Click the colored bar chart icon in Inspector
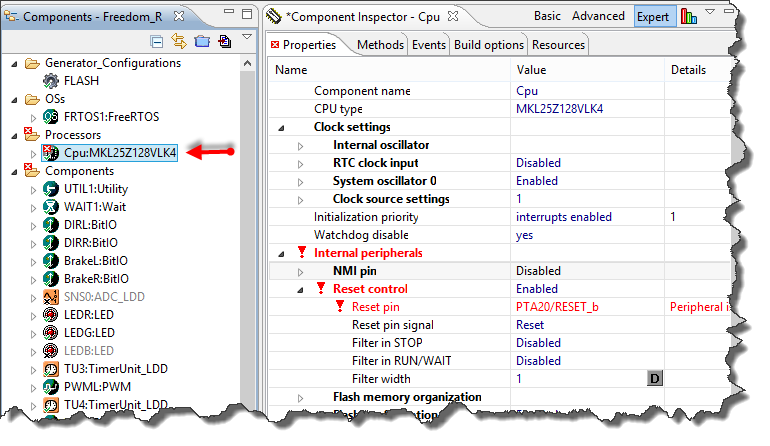This screenshot has width=770, height=446. click(x=689, y=17)
